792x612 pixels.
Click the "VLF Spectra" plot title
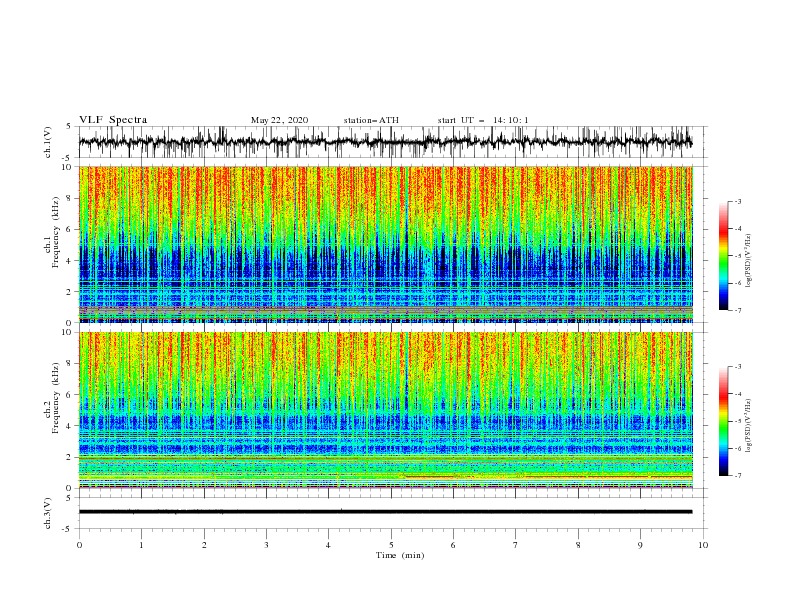coord(113,120)
